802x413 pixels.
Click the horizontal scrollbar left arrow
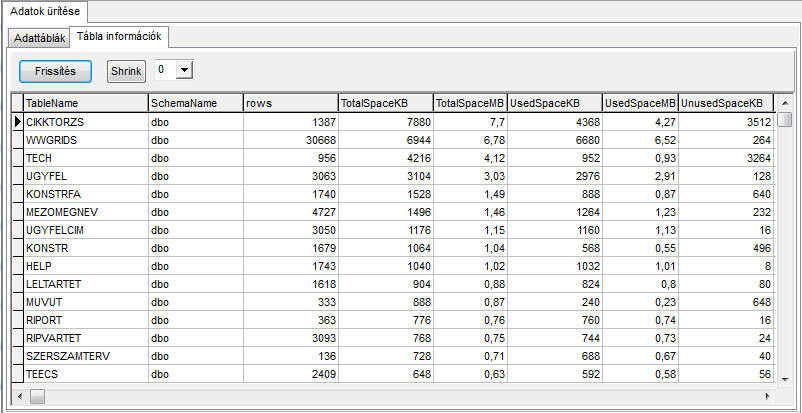[x=20, y=396]
